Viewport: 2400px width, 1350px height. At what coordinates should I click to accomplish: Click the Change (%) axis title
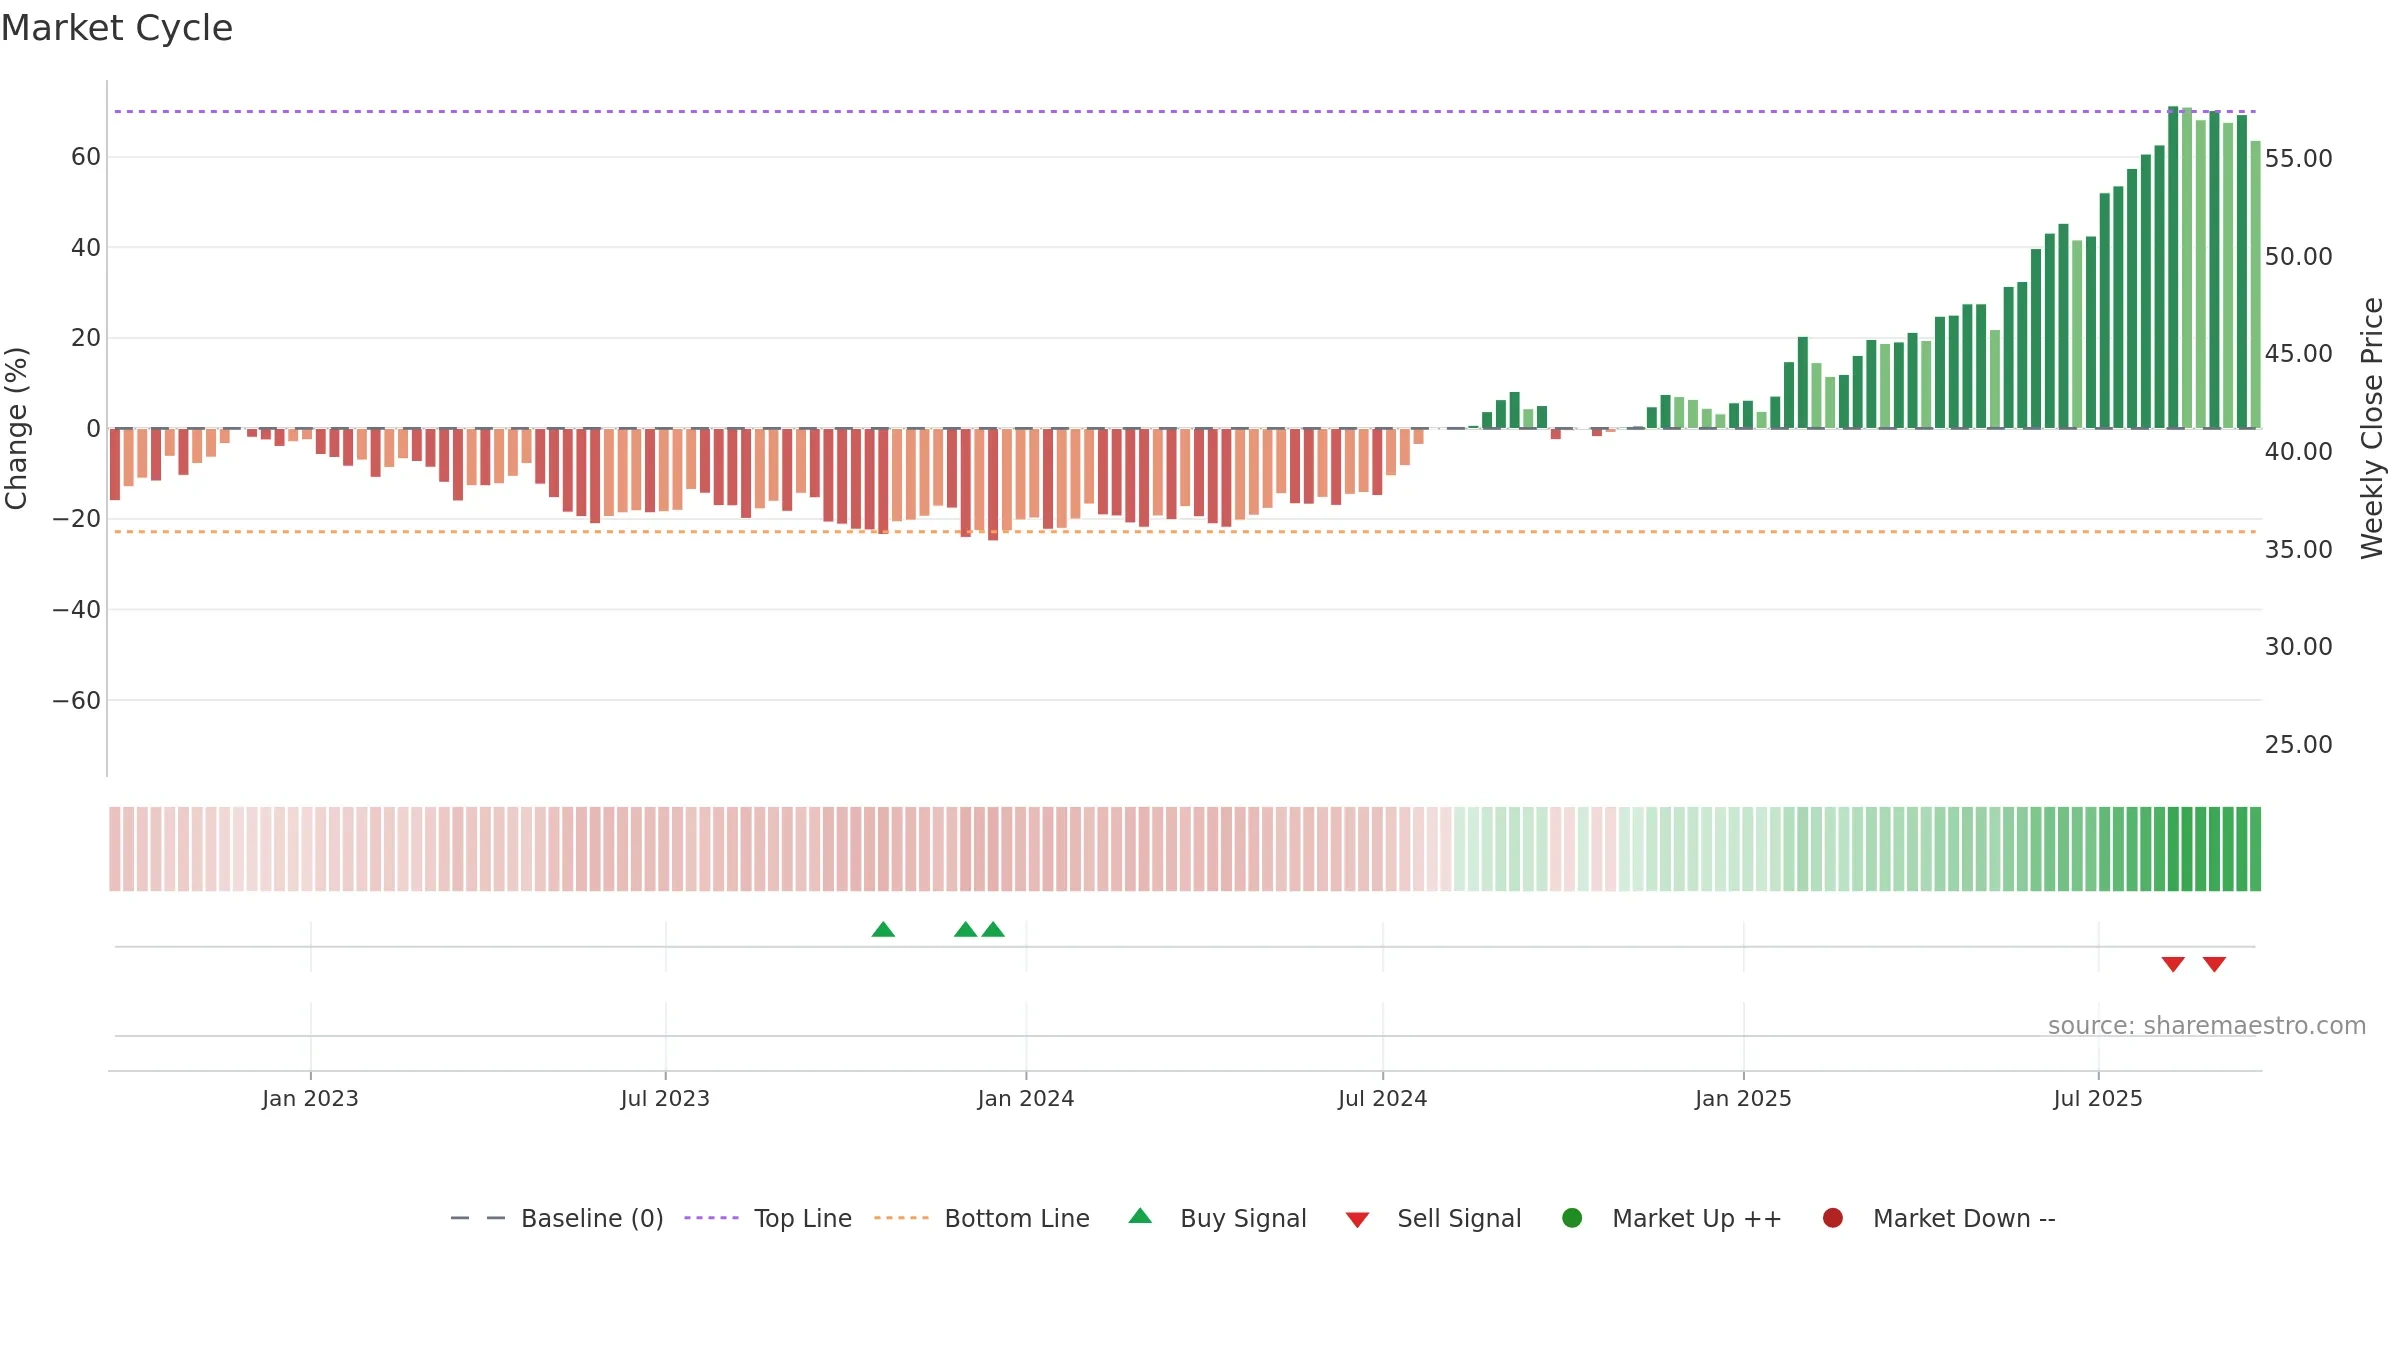(x=16, y=428)
